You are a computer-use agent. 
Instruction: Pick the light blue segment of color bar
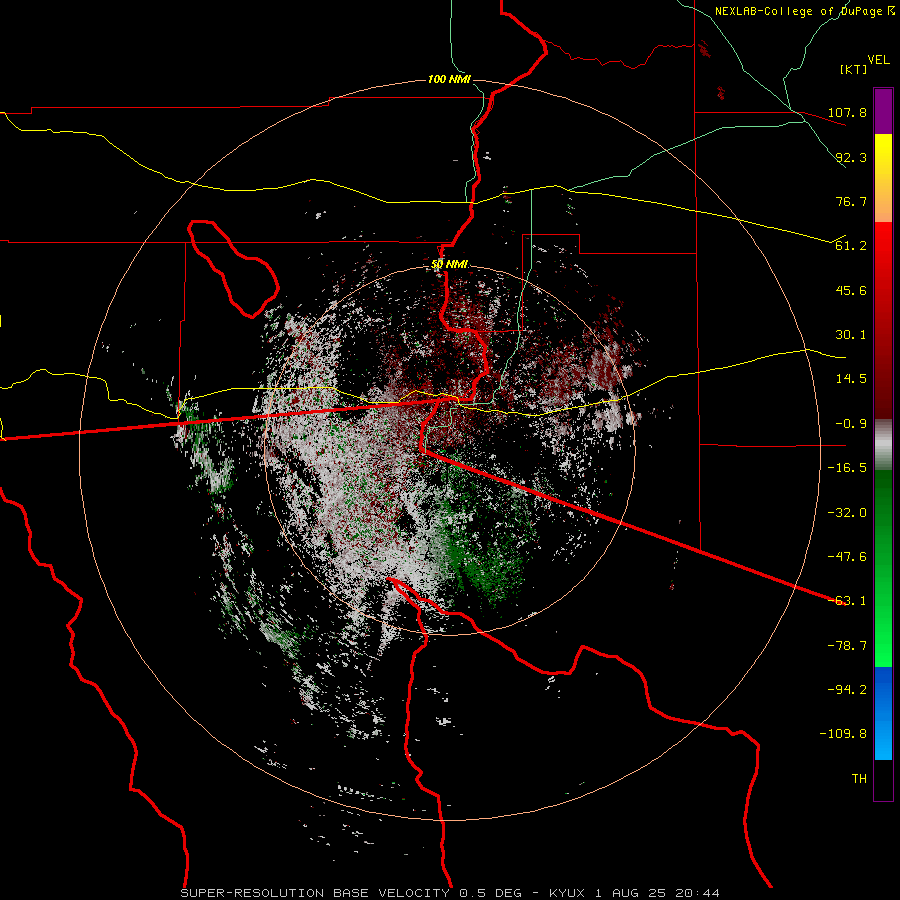coord(883,740)
